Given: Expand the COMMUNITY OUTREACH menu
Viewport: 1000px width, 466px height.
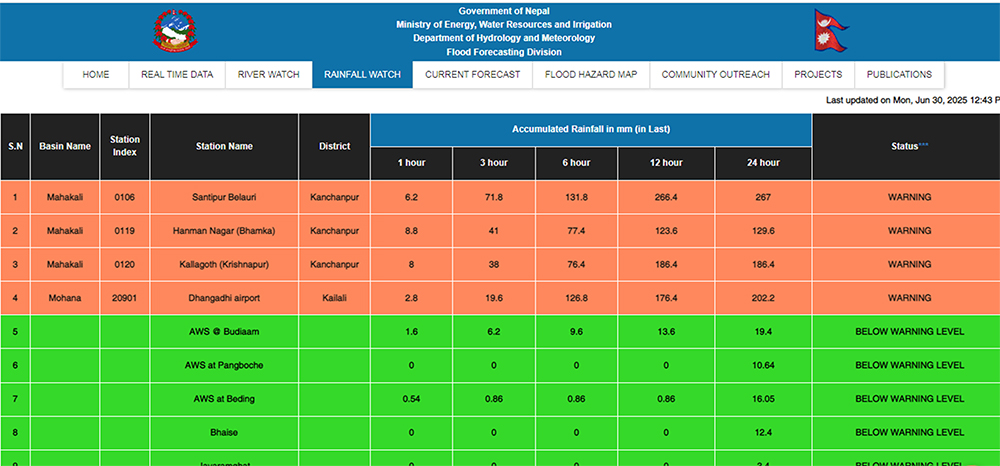Looking at the screenshot, I should point(715,75).
